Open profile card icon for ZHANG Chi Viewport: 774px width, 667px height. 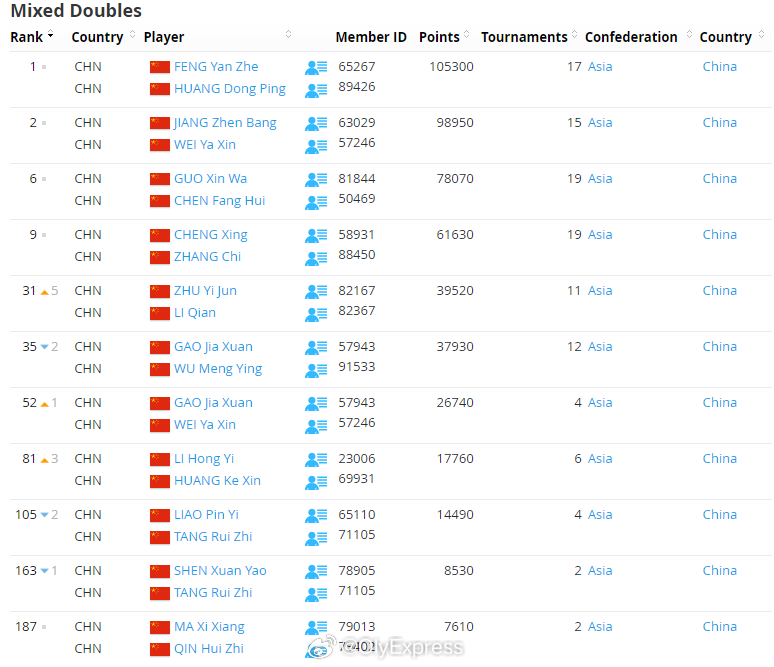(316, 258)
